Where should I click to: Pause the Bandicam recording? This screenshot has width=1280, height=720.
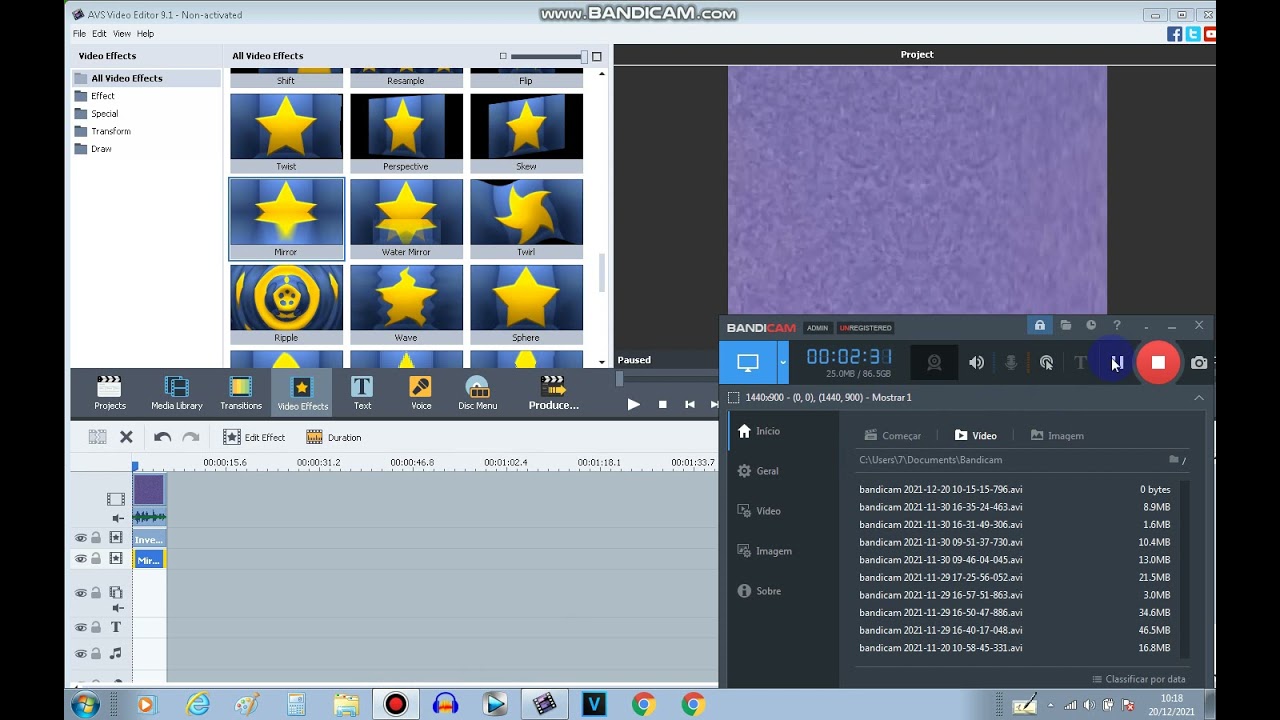coord(1118,363)
